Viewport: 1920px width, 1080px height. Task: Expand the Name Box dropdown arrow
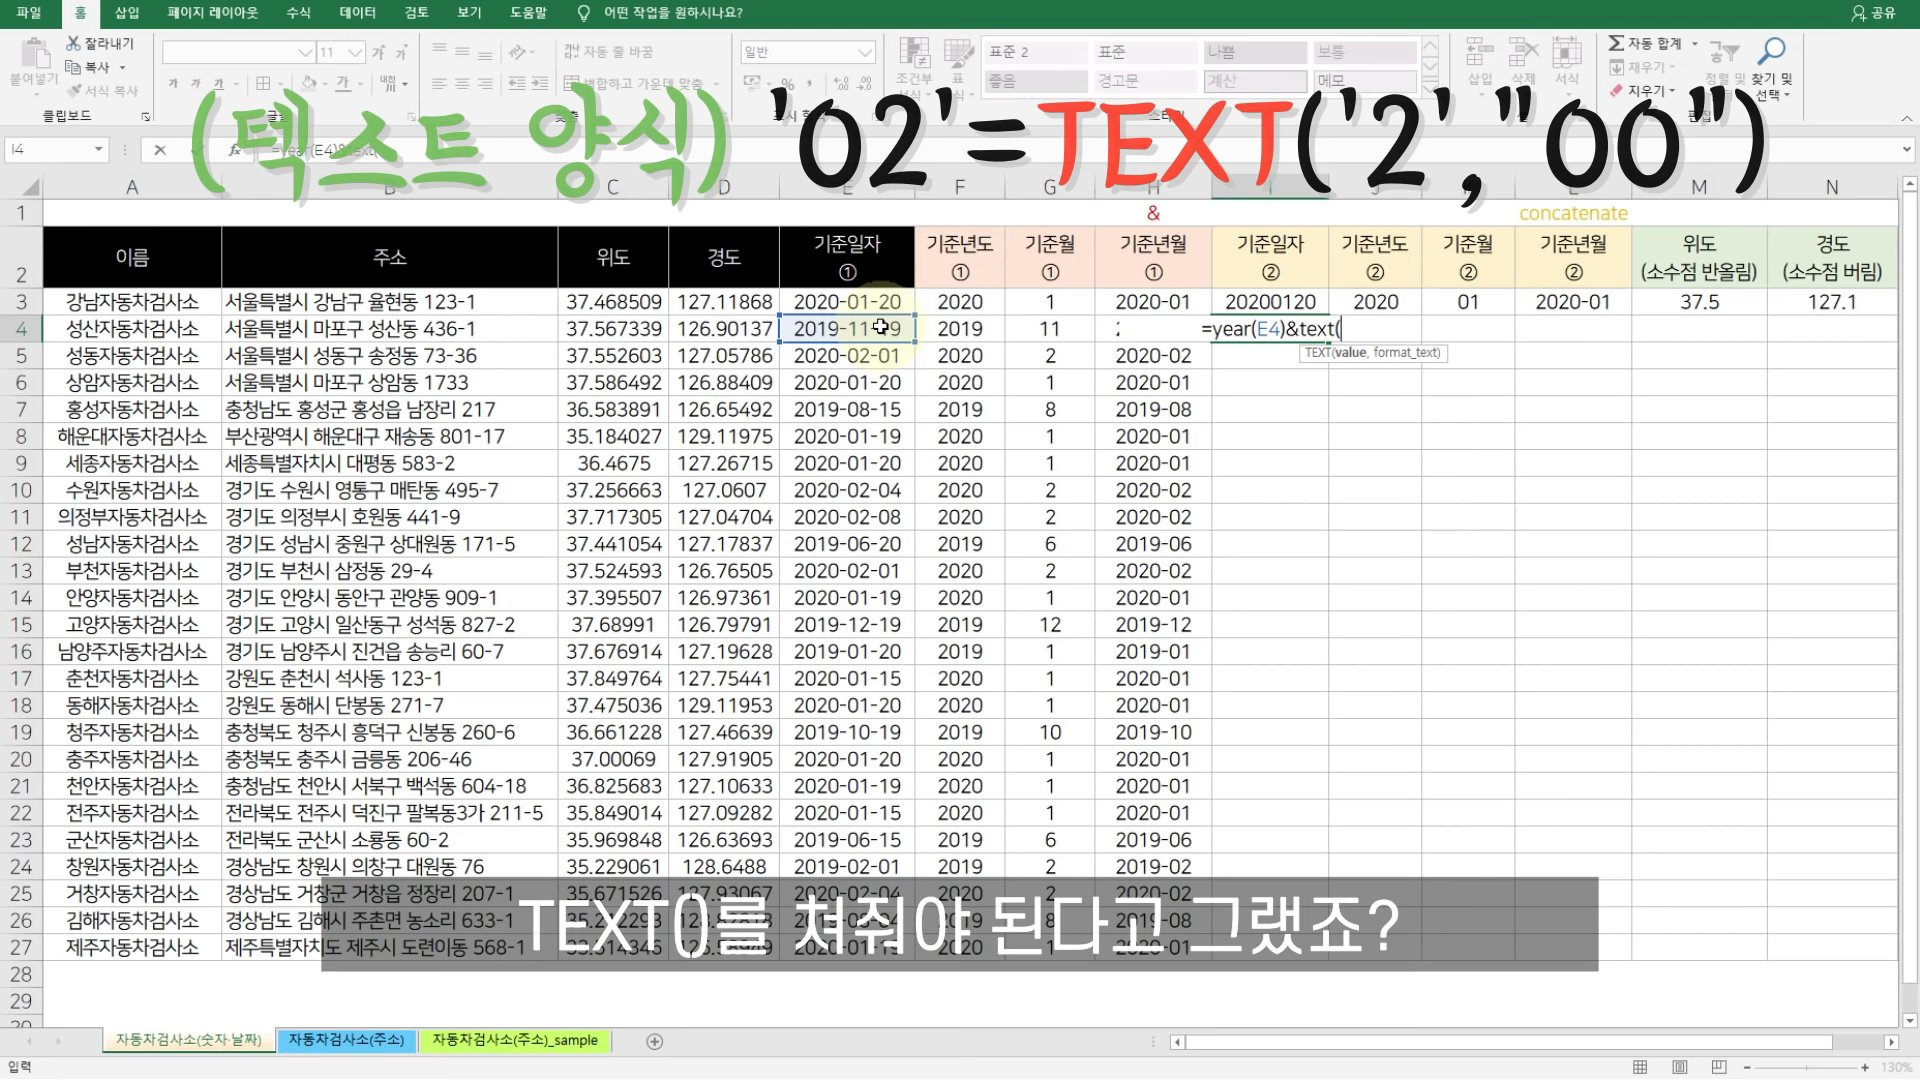98,150
